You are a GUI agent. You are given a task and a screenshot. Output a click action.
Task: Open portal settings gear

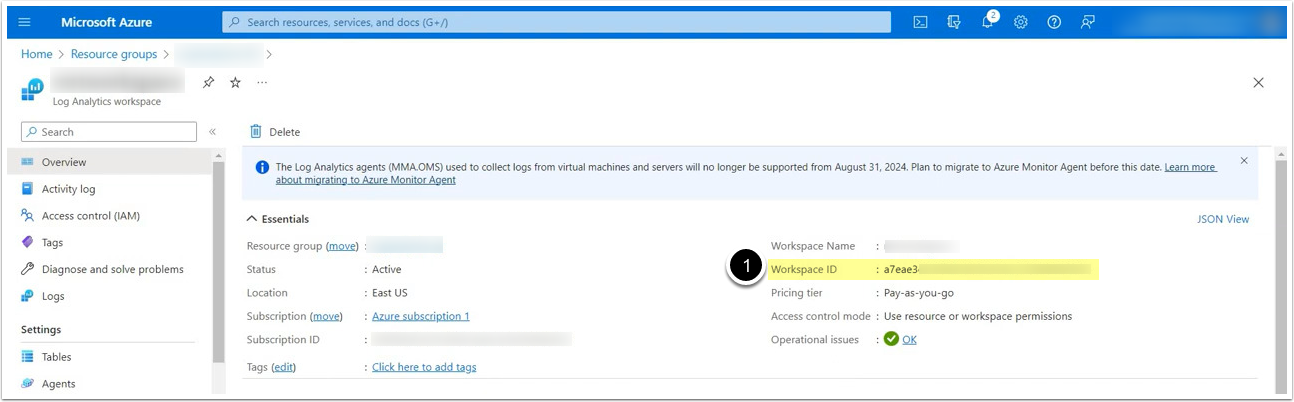[x=1021, y=22]
